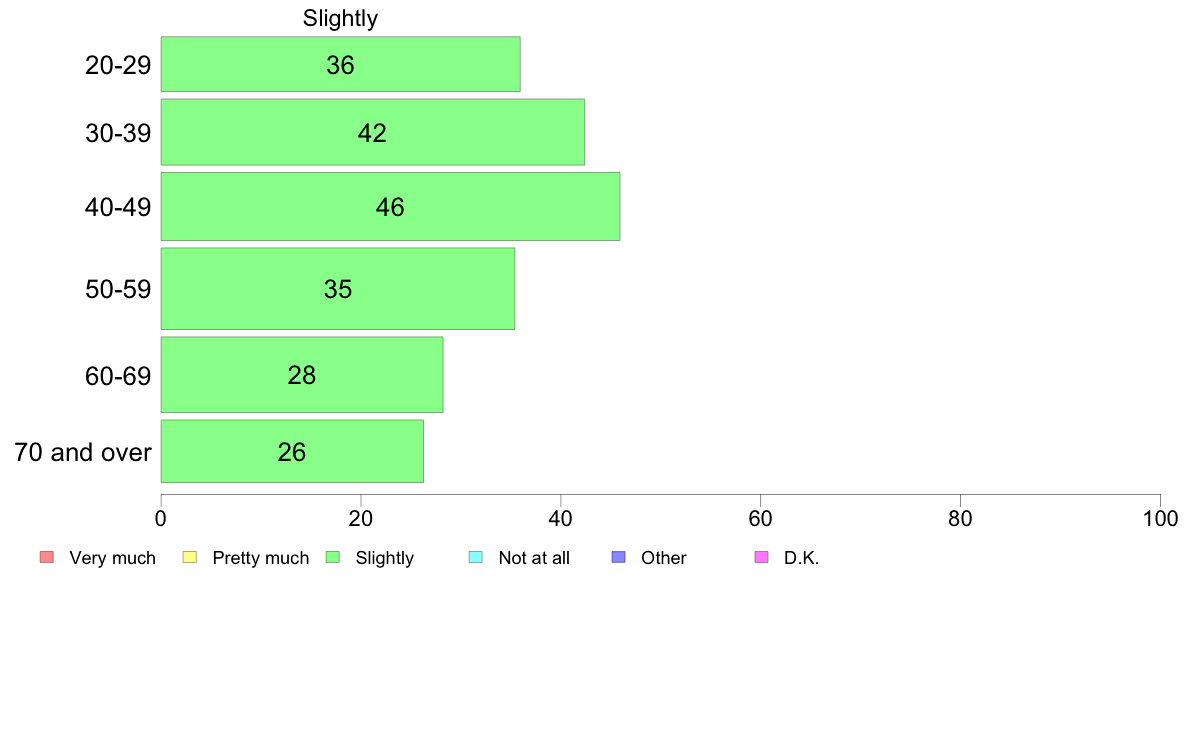Select the 40-49 bar showing 46
This screenshot has height=736, width=1188.
pos(390,207)
